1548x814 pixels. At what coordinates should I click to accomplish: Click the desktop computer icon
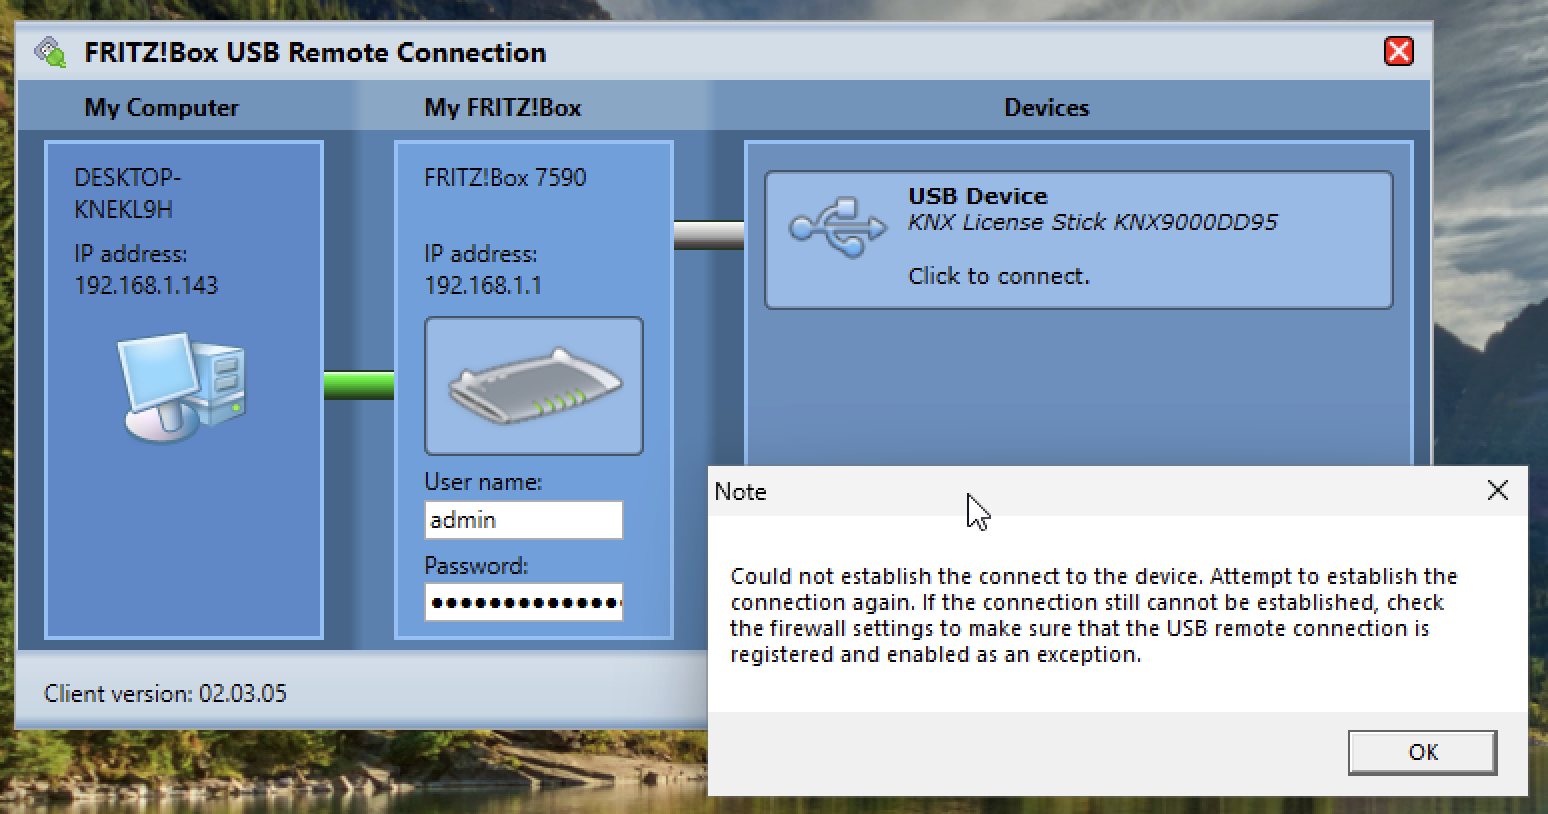click(182, 387)
